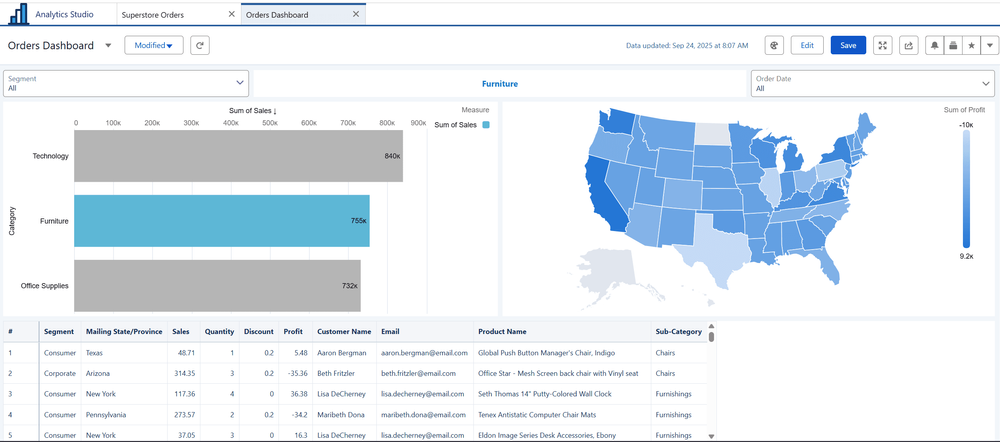Click the share dashboard icon
The image size is (1000, 442).
tap(908, 45)
